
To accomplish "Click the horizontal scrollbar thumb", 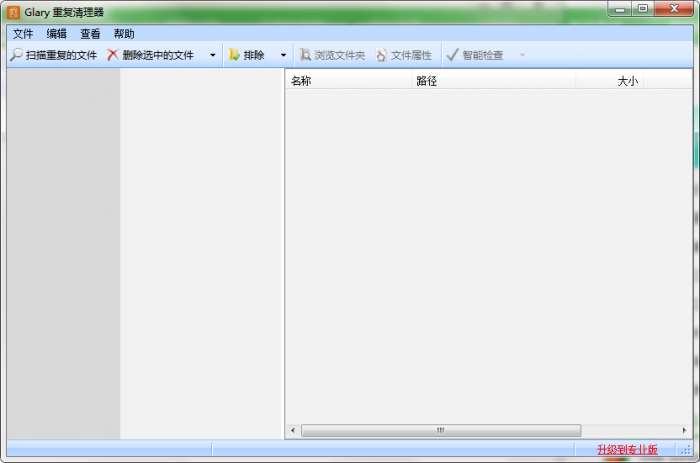I will [441, 430].
